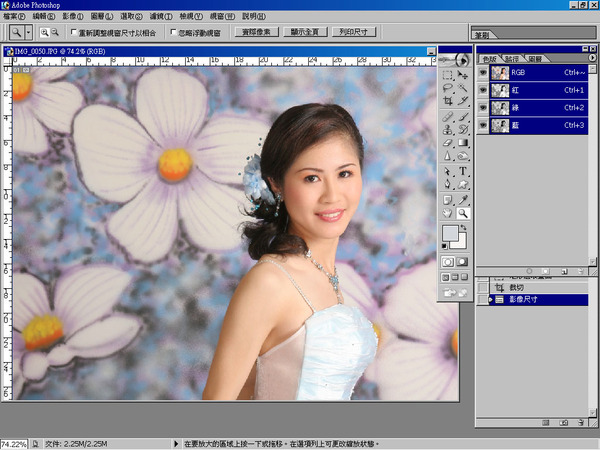The image size is (600, 450).
Task: Click the zoom-out magnifier in options bar
Action: (55, 32)
